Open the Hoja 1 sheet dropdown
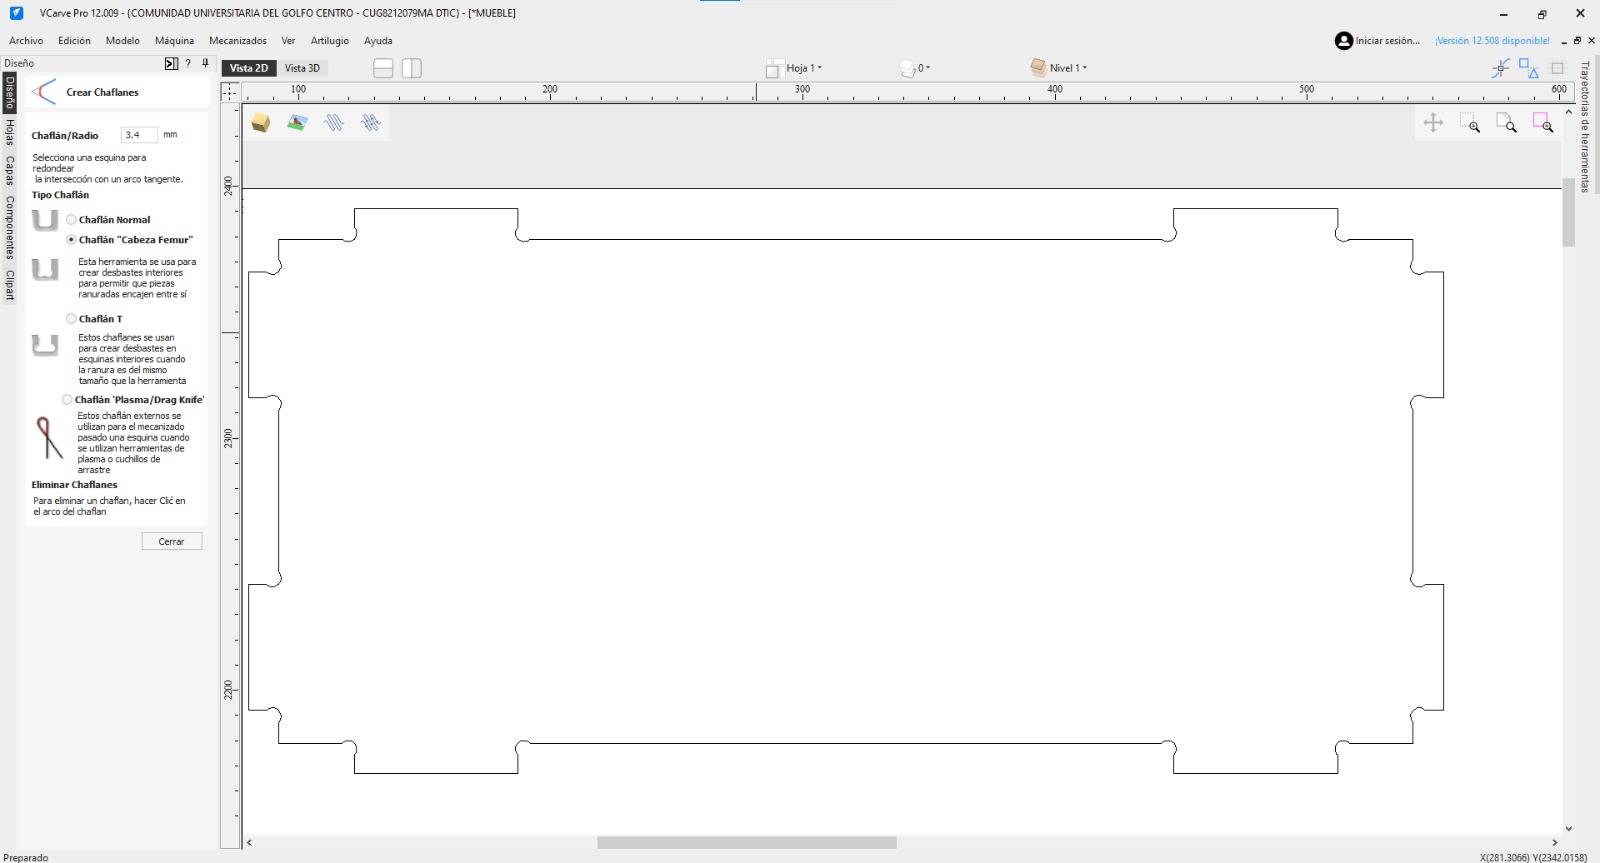1600x863 pixels. click(794, 68)
